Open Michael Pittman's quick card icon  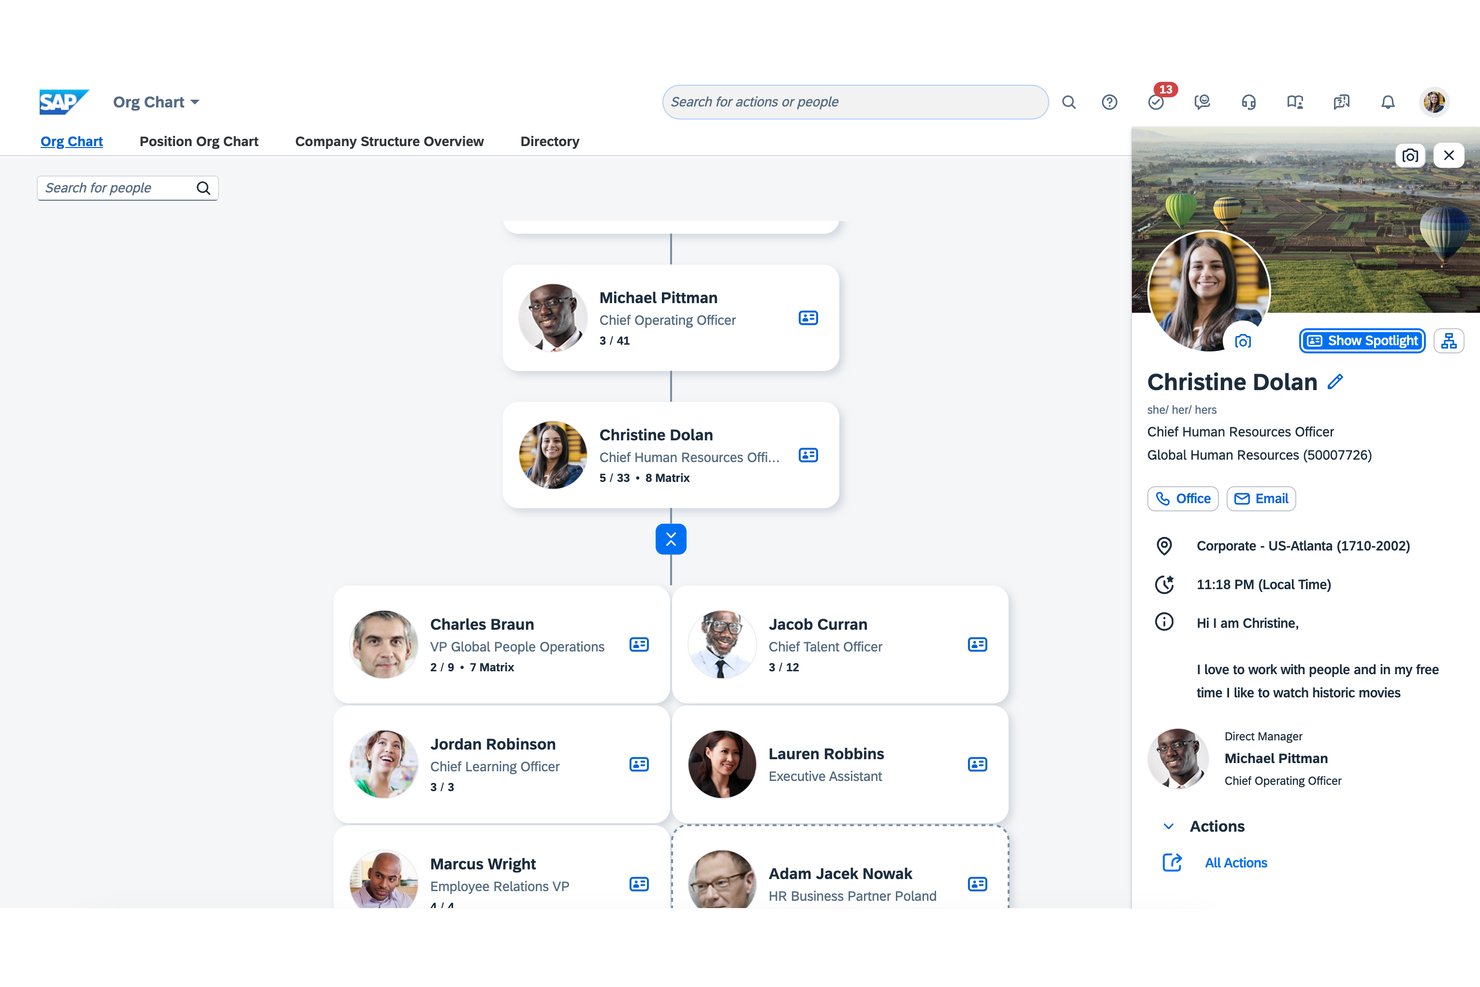tap(808, 318)
